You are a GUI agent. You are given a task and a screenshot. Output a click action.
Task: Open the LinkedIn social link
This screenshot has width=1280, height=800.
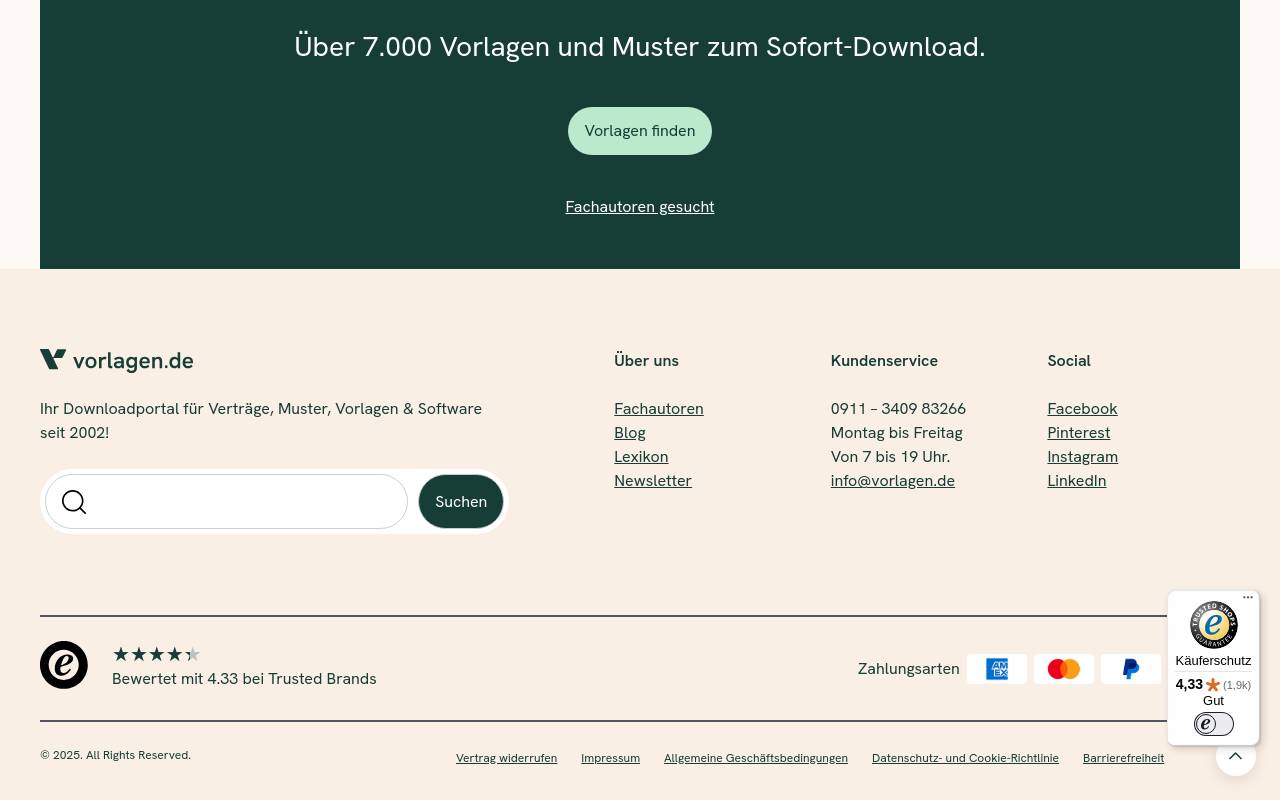tap(1077, 481)
